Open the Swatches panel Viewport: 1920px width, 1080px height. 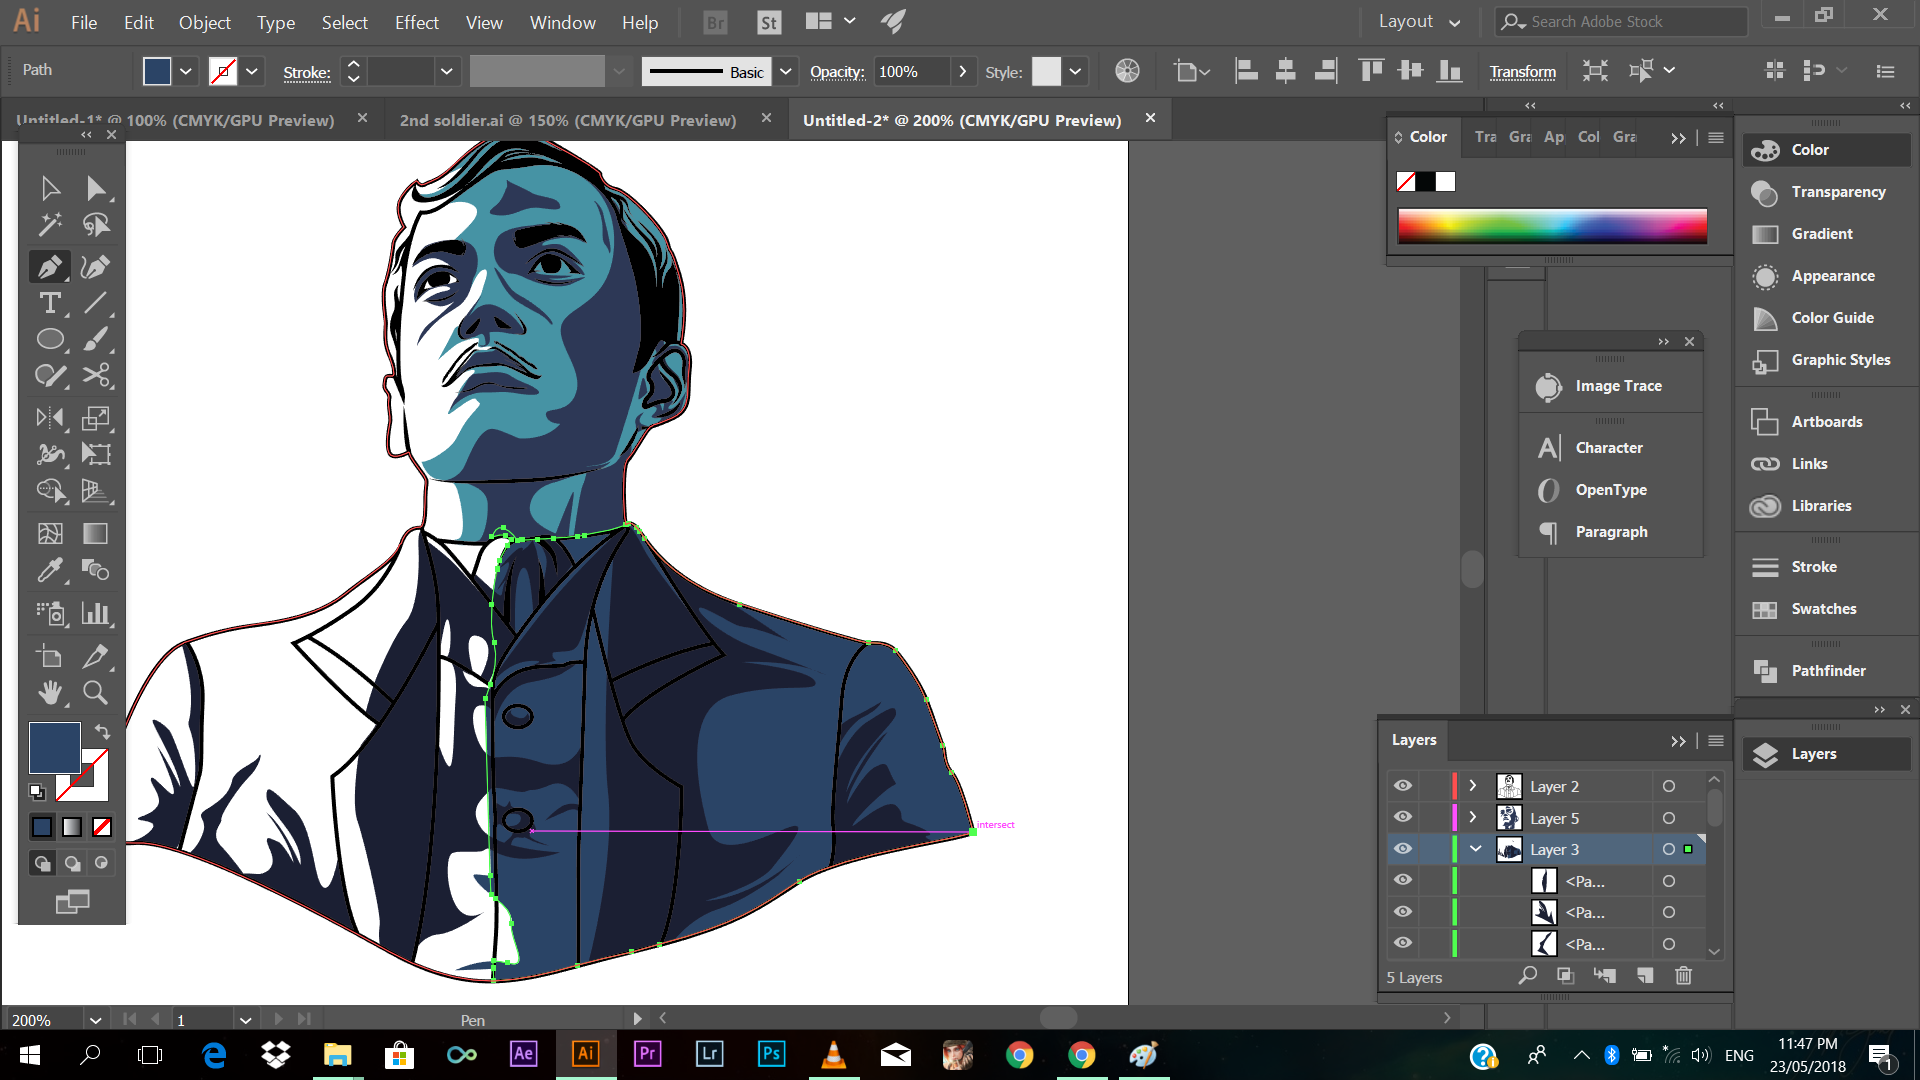point(1826,609)
